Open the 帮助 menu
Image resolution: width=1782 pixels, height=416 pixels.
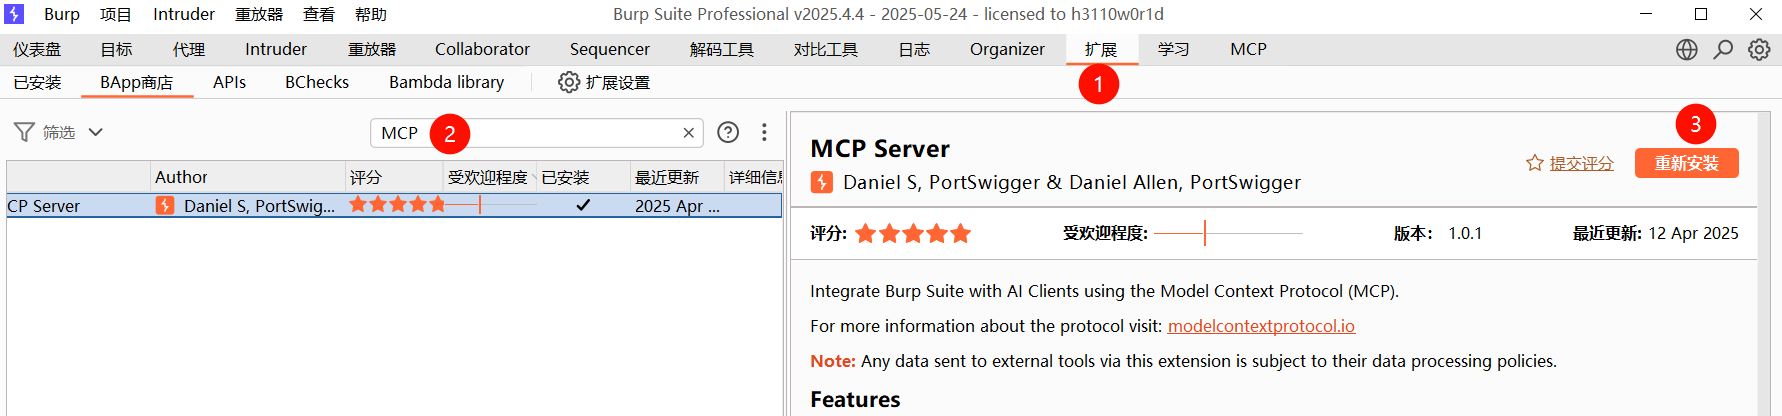(371, 14)
